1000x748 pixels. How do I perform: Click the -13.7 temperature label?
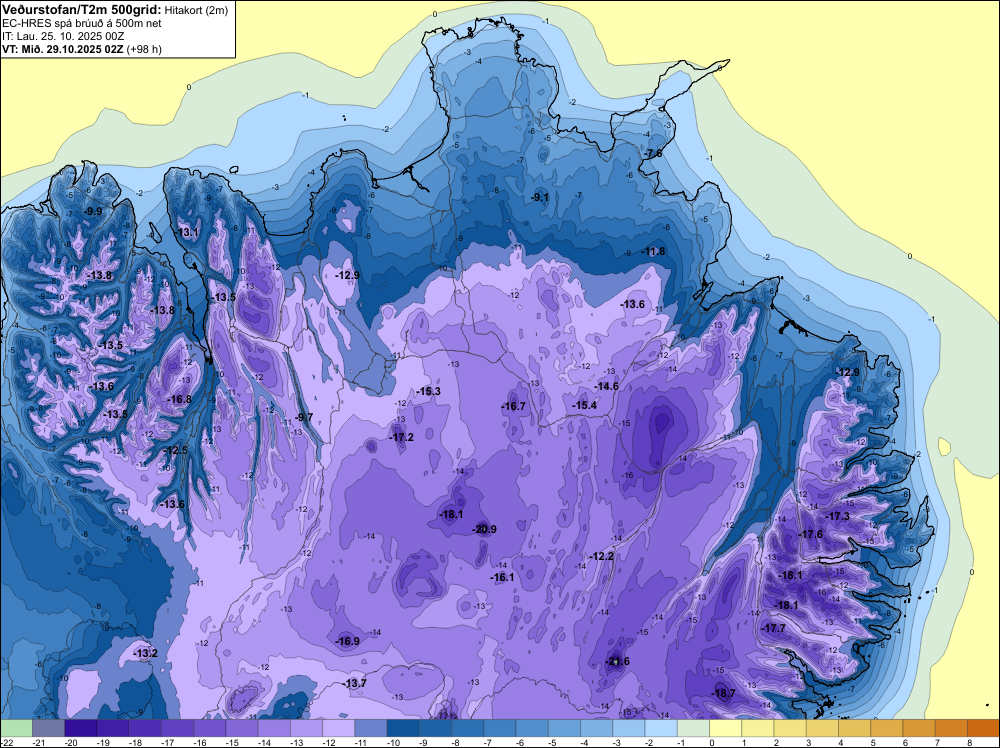click(355, 684)
